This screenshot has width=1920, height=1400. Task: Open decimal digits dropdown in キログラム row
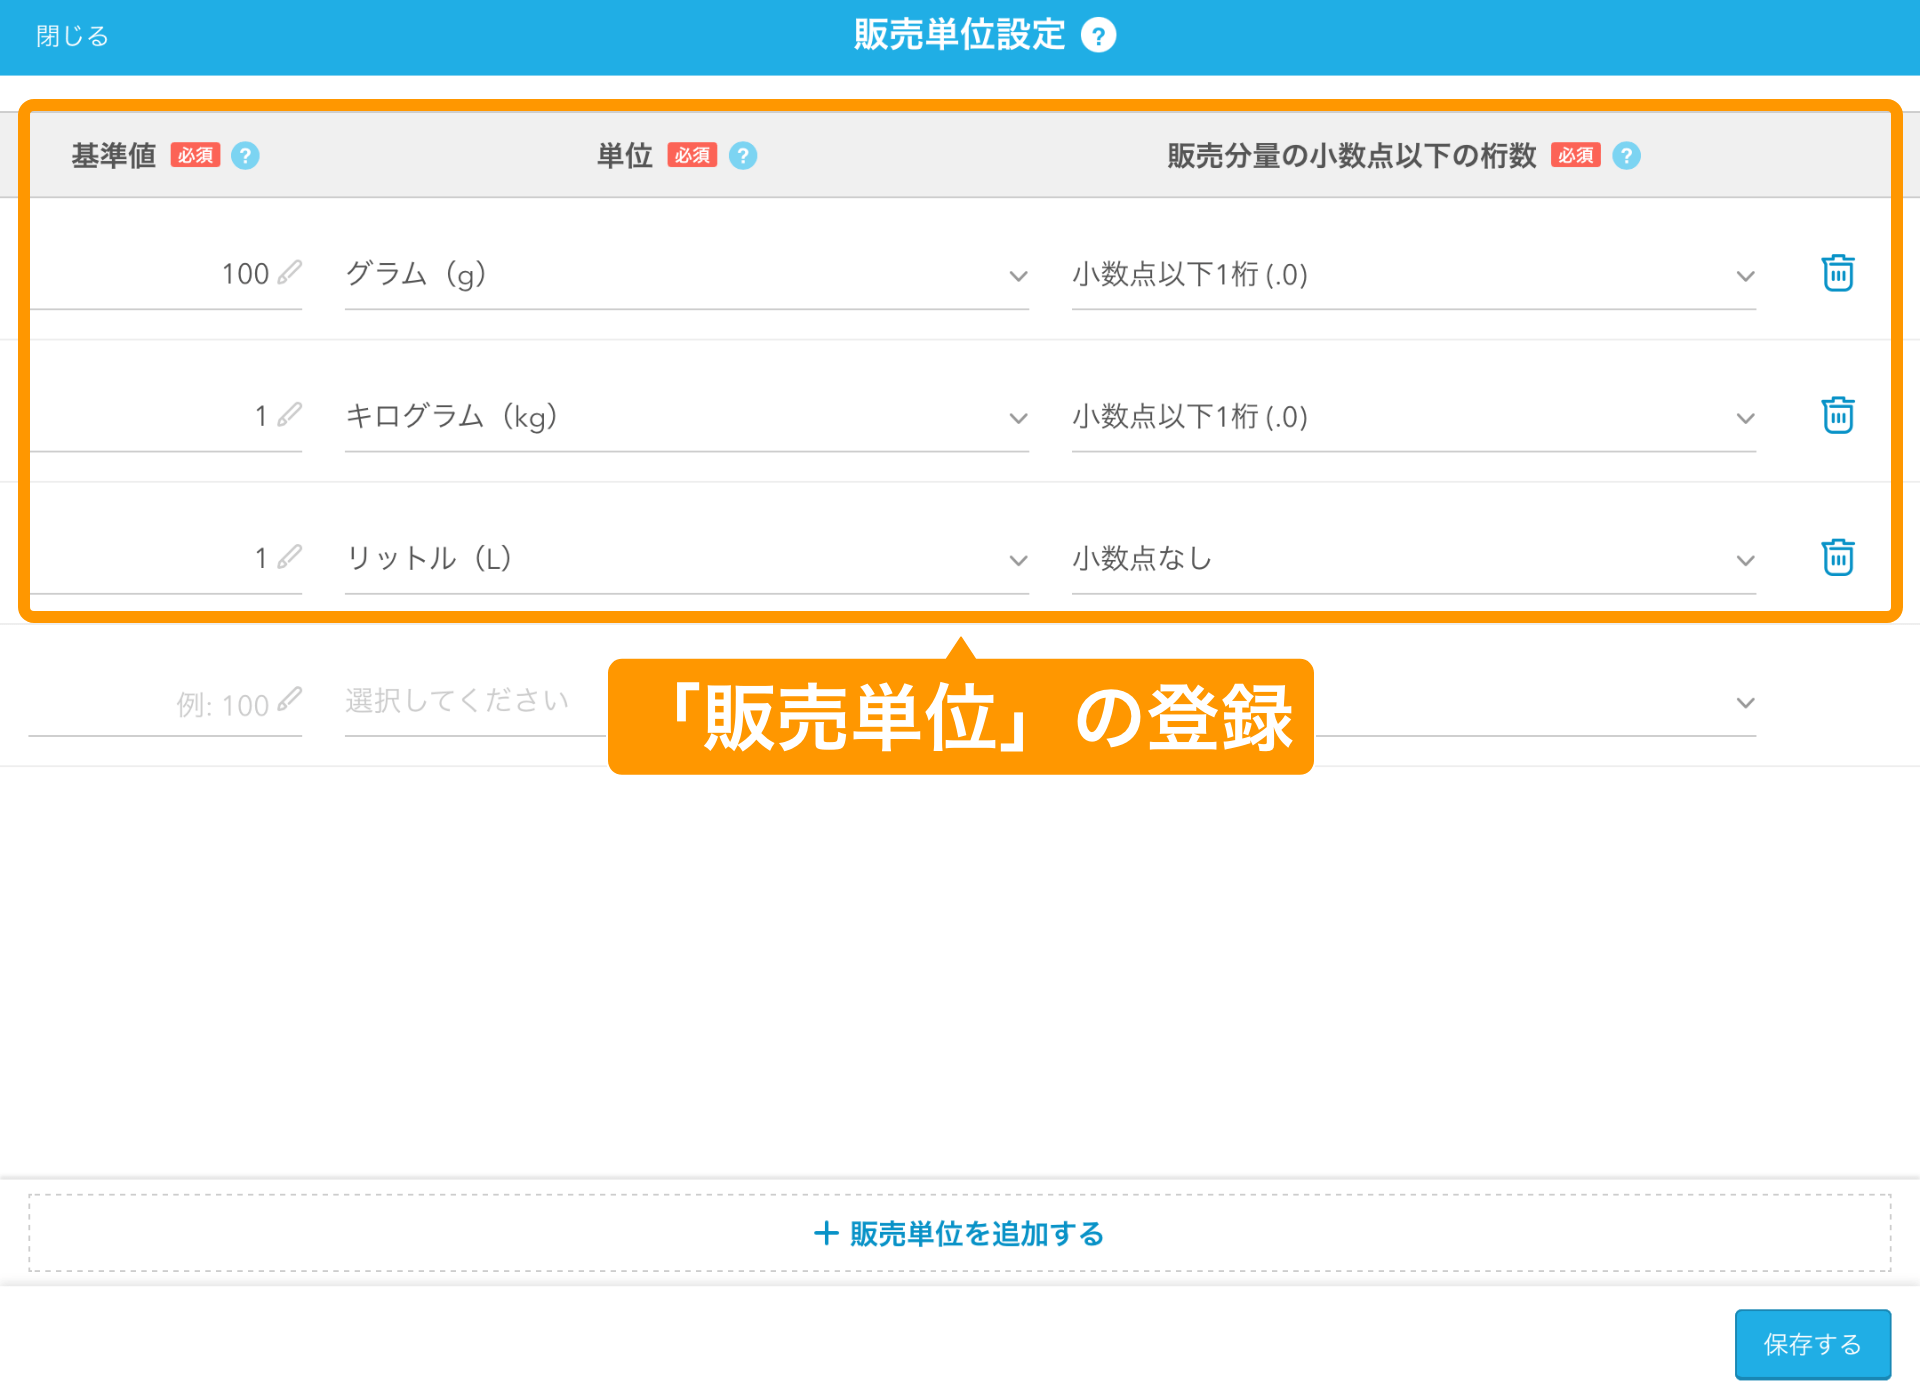(x=1414, y=417)
